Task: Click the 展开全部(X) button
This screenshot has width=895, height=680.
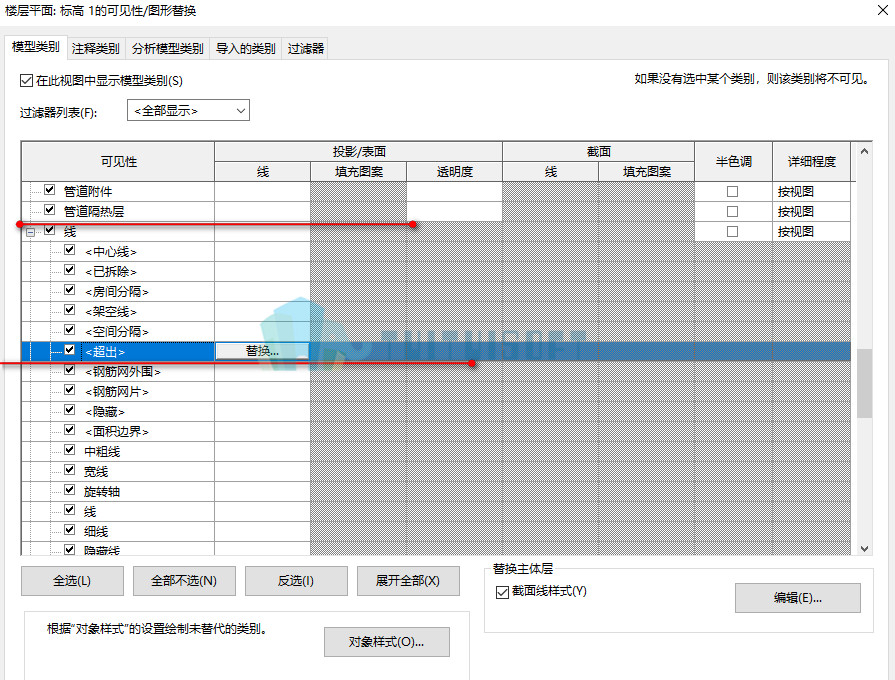Action: [408, 581]
